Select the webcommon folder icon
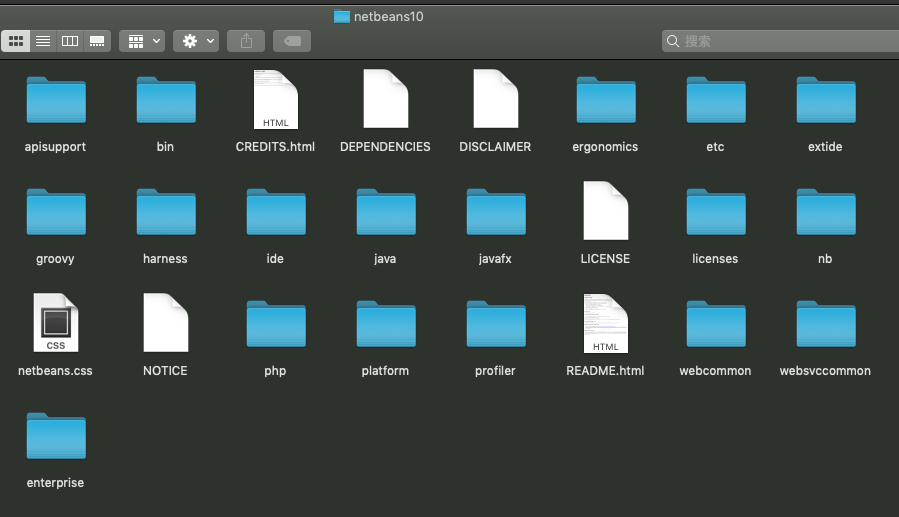899x517 pixels. [716, 324]
